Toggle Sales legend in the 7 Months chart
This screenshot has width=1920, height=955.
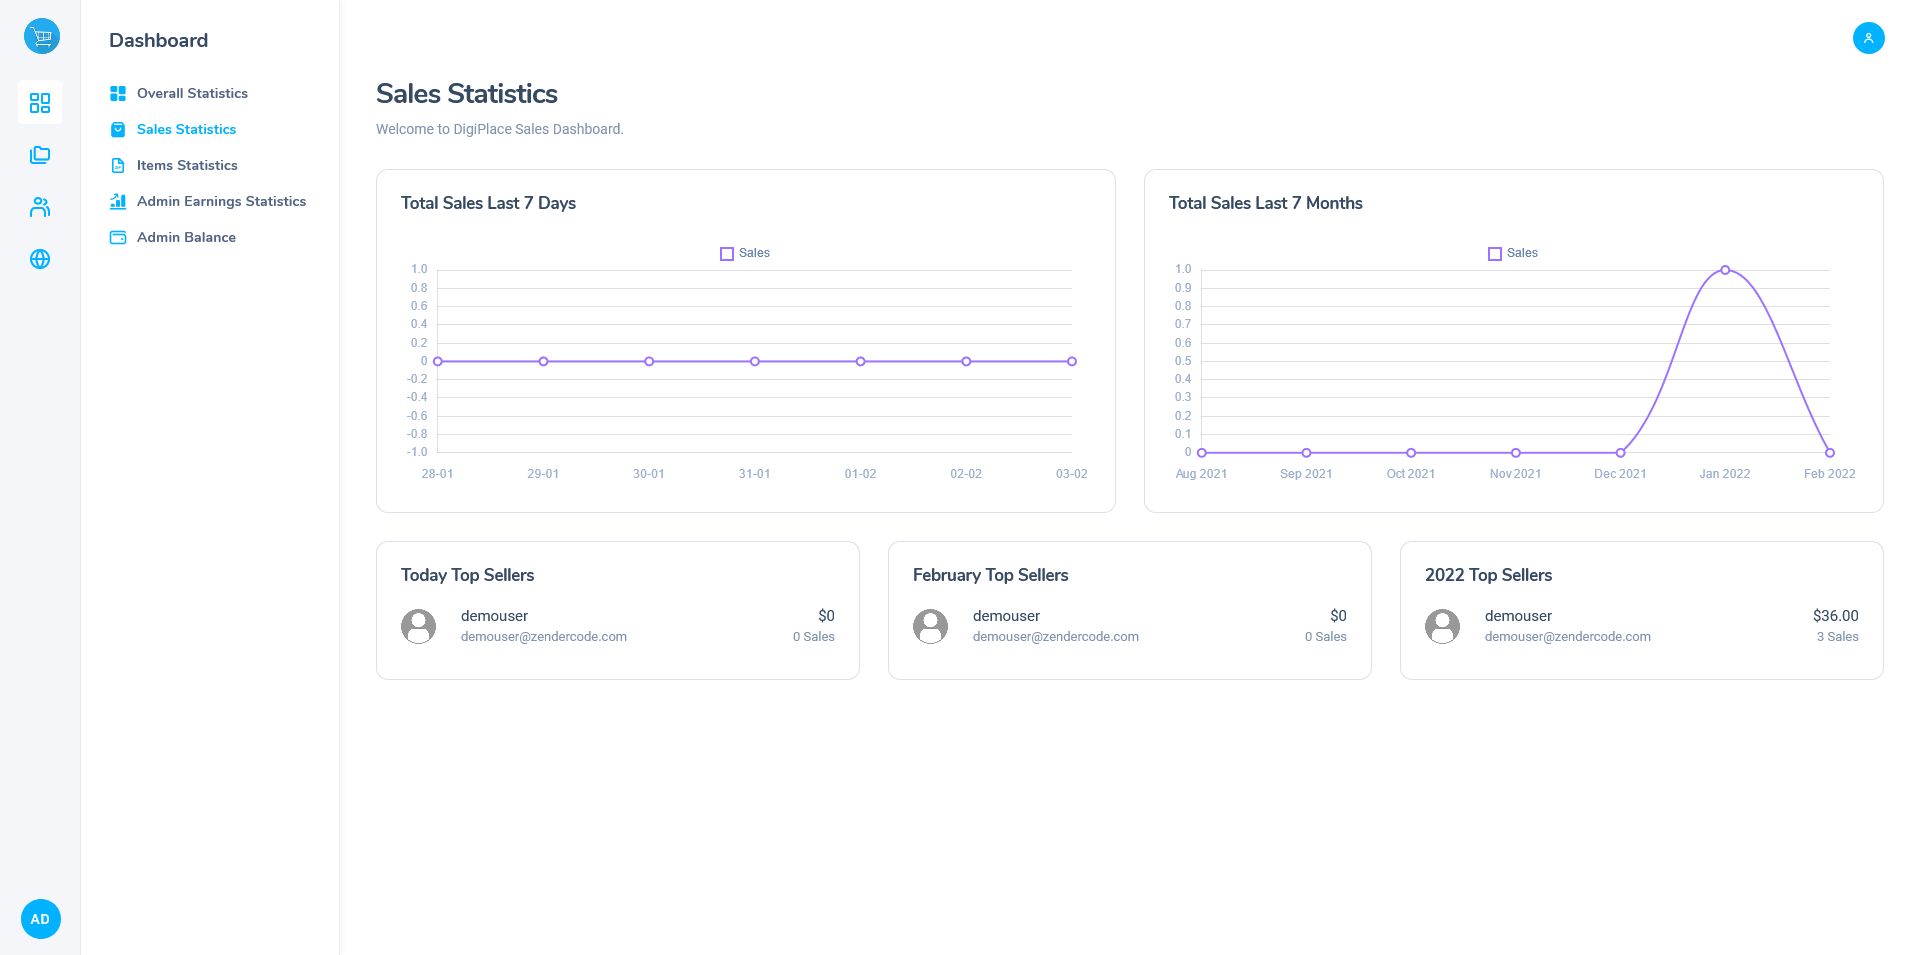(1513, 253)
